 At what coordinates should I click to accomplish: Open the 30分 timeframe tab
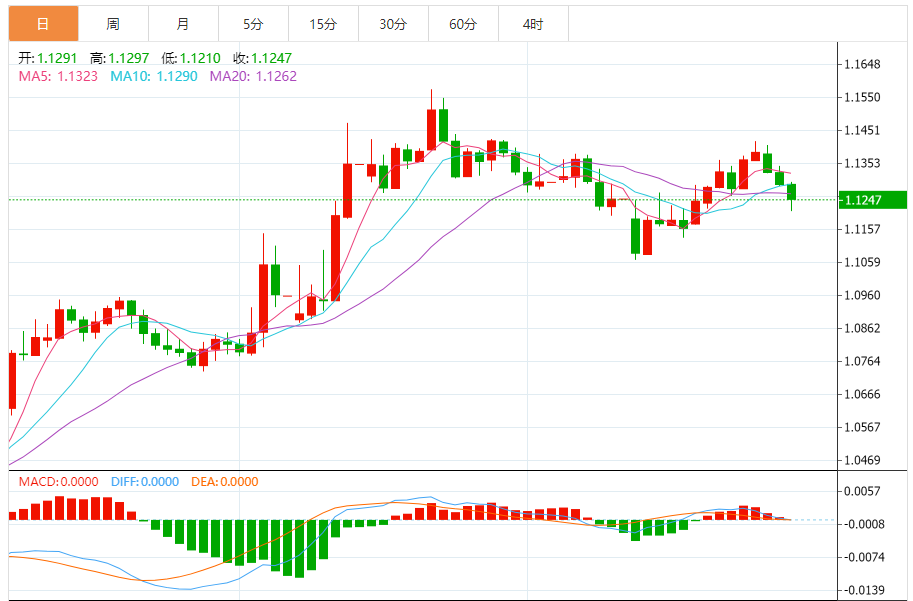pos(393,24)
